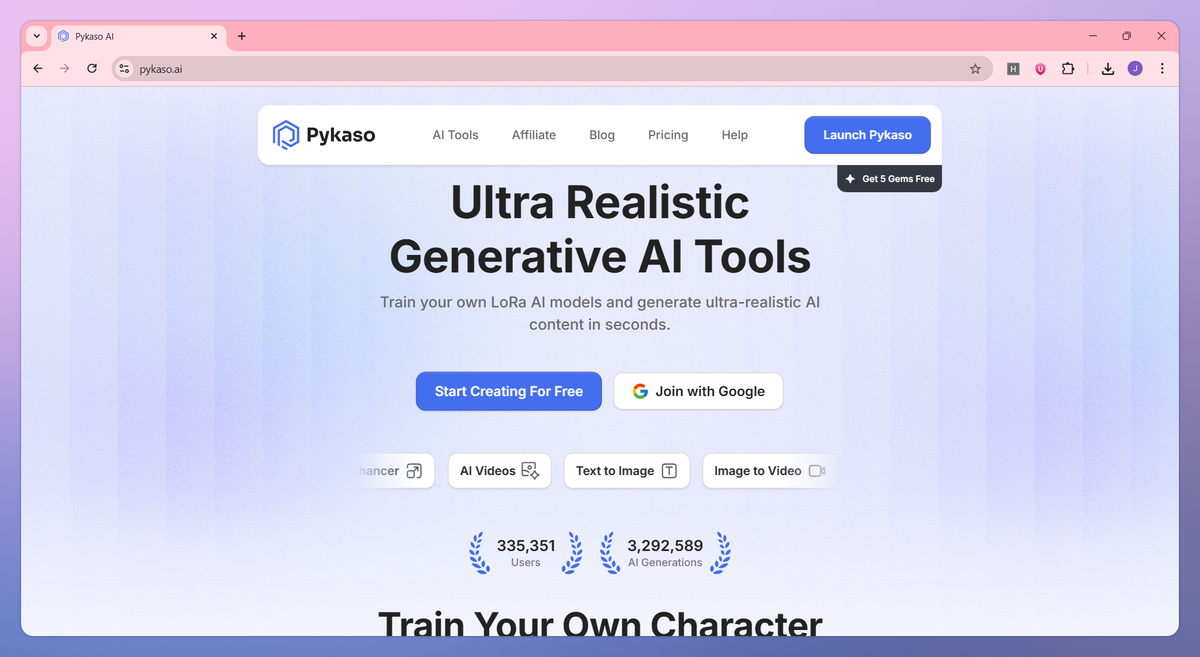This screenshot has height=657, width=1200.
Task: Select the Image to Video chip
Action: pyautogui.click(x=769, y=471)
